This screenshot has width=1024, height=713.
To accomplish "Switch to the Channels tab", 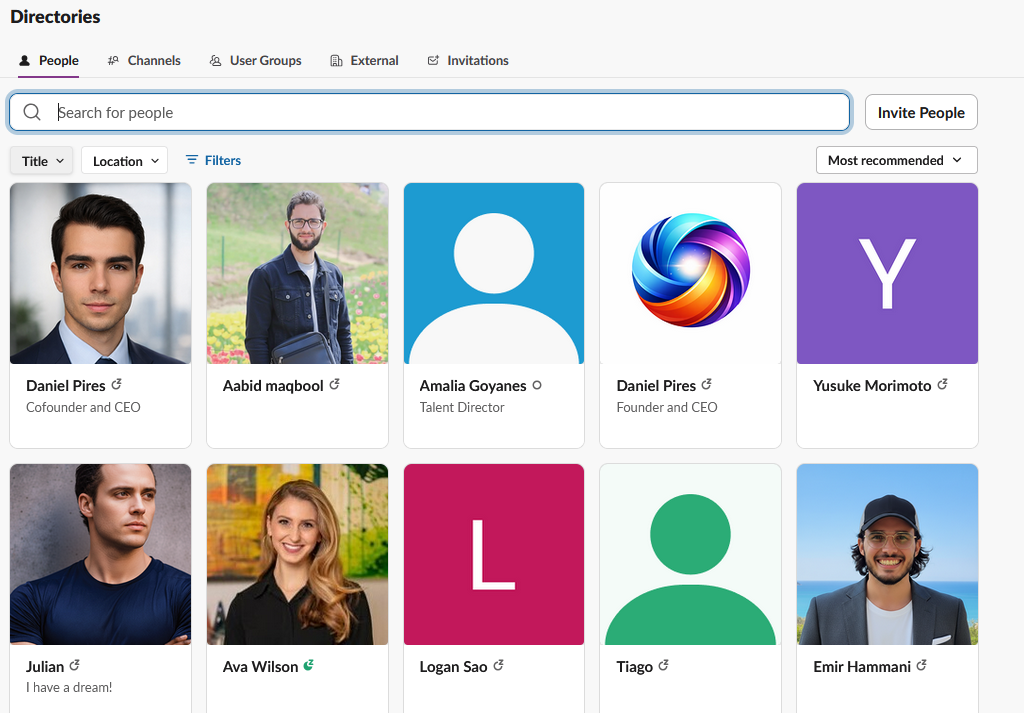I will point(144,60).
